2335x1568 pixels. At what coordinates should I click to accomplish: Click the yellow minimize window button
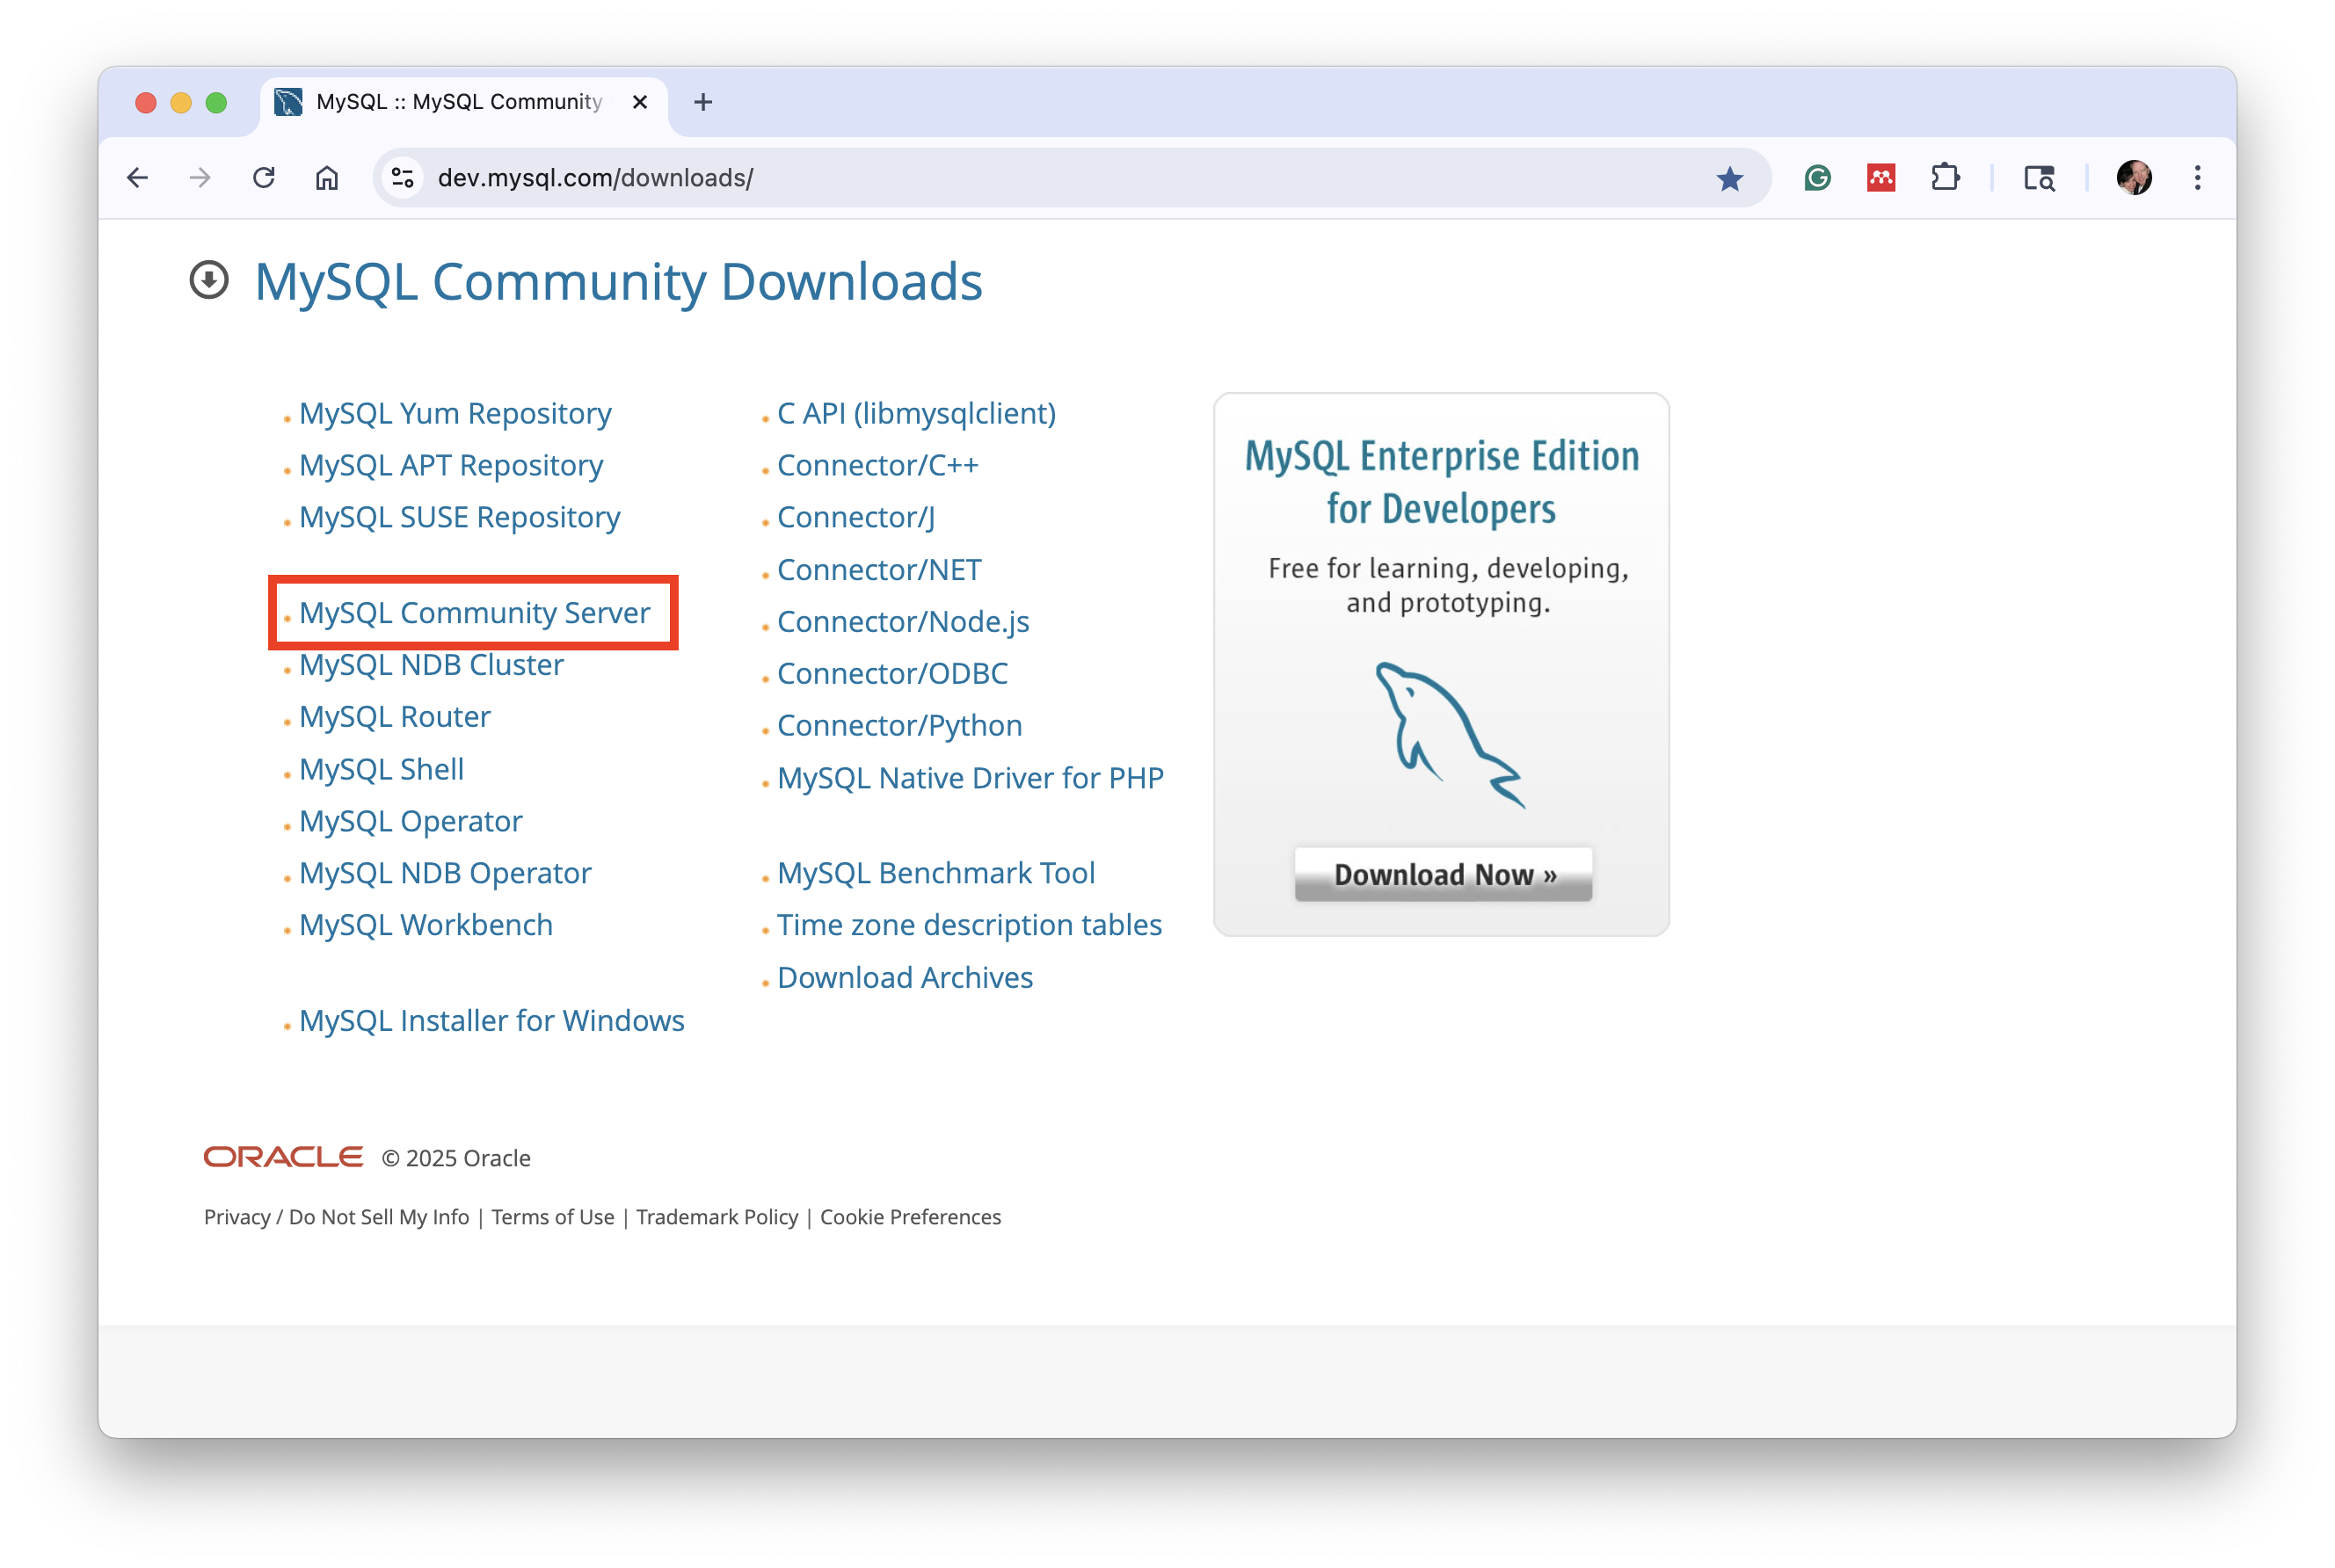(181, 102)
